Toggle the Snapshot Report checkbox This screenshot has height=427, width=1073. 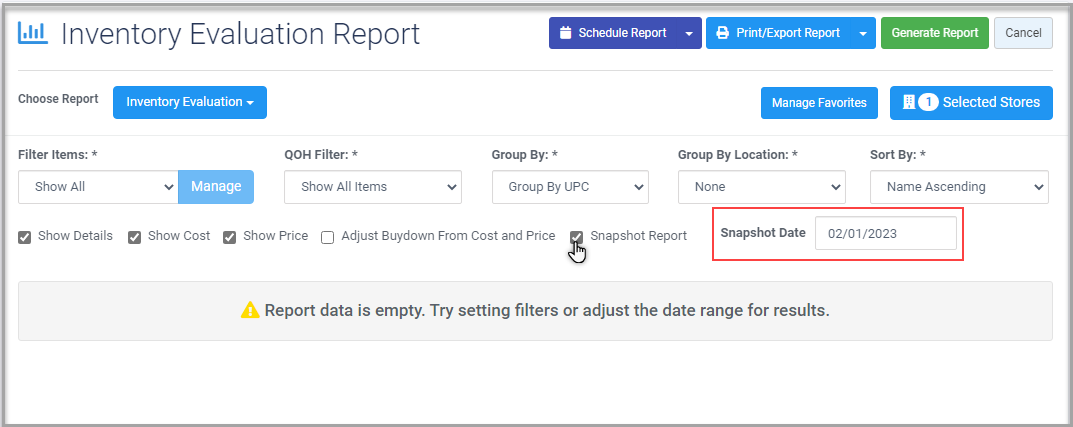pos(577,237)
